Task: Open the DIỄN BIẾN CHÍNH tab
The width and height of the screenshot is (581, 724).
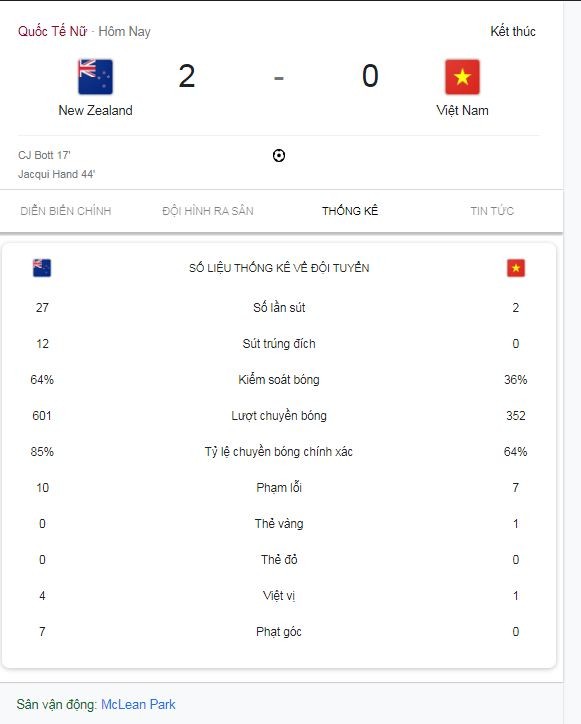Action: tap(66, 211)
